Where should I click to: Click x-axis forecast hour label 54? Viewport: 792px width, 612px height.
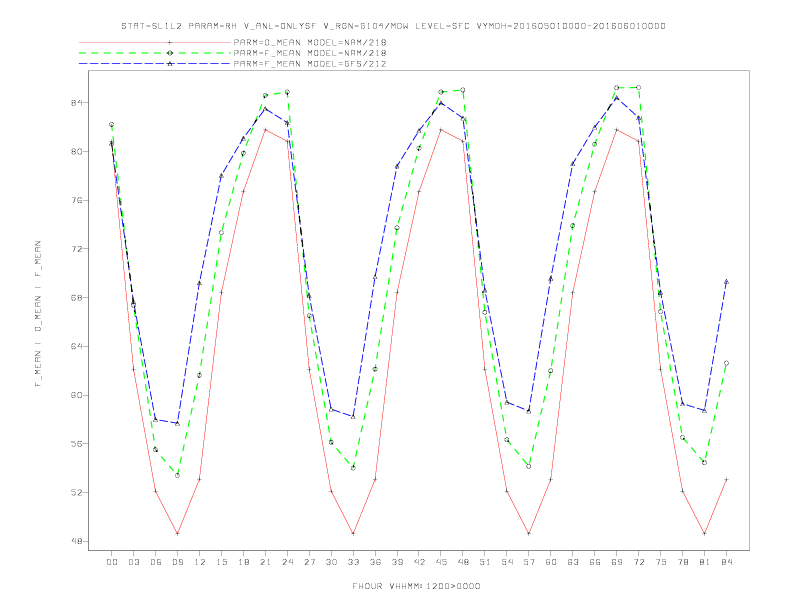point(507,562)
